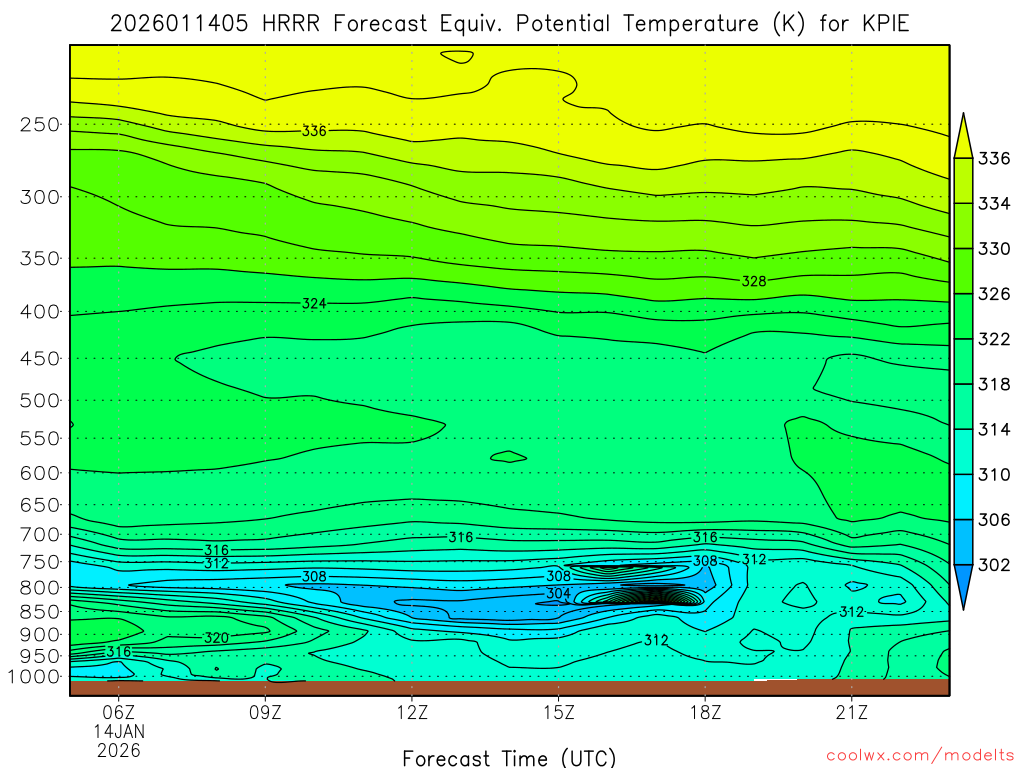The height and width of the screenshot is (768, 1024).
Task: Click the 850 pressure level label
Action: (40, 612)
